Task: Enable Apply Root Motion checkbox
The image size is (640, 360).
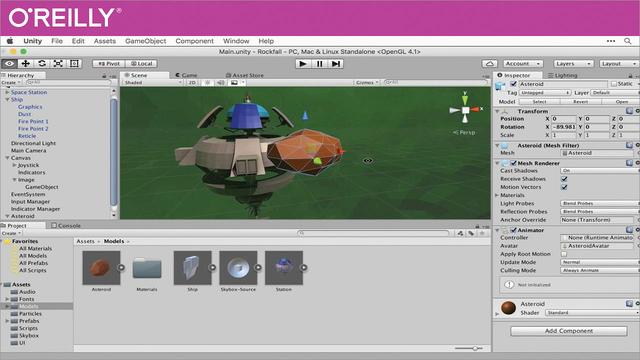Action: click(x=564, y=254)
